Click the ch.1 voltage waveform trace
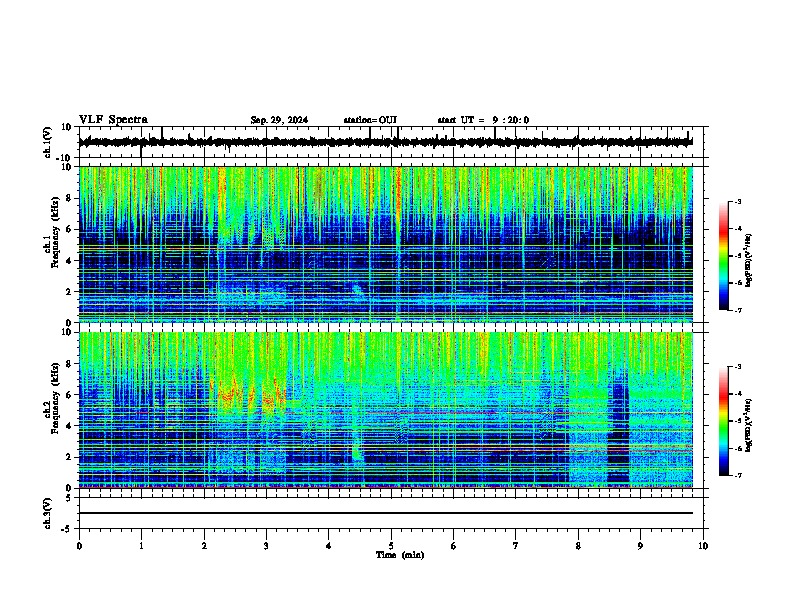The height and width of the screenshot is (612, 792). click(x=386, y=142)
